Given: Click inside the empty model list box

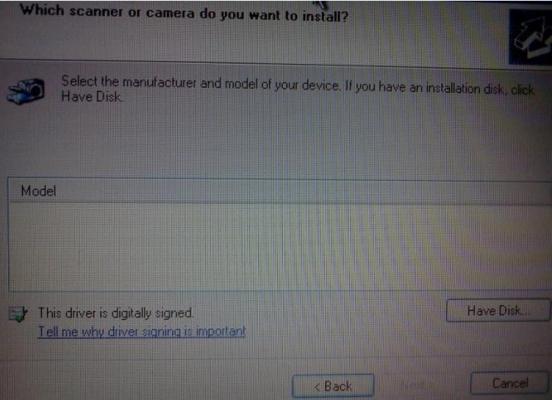Looking at the screenshot, I should 280,248.
